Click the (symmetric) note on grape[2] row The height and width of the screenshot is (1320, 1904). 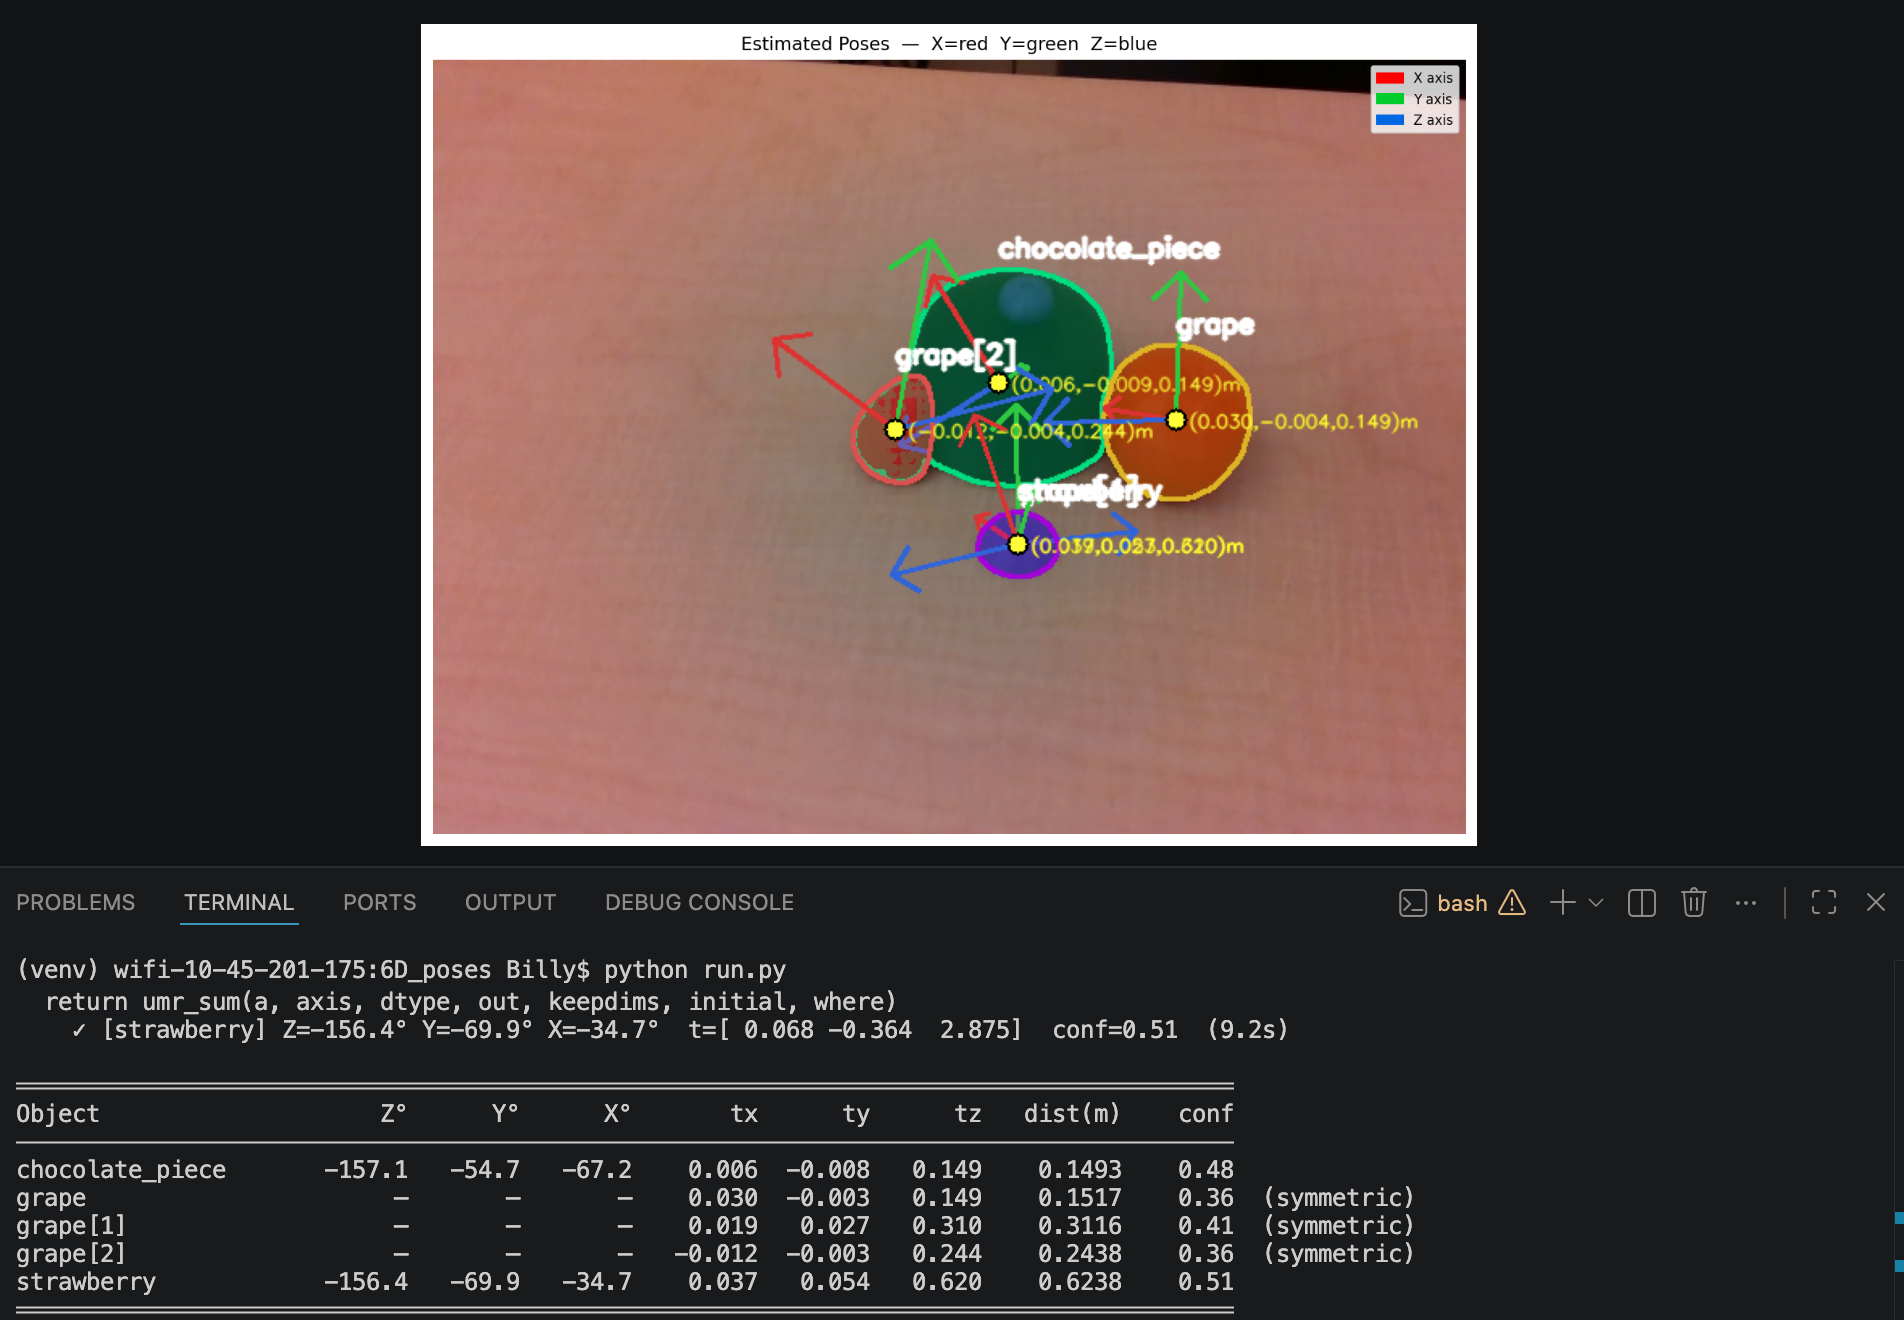(x=1339, y=1254)
